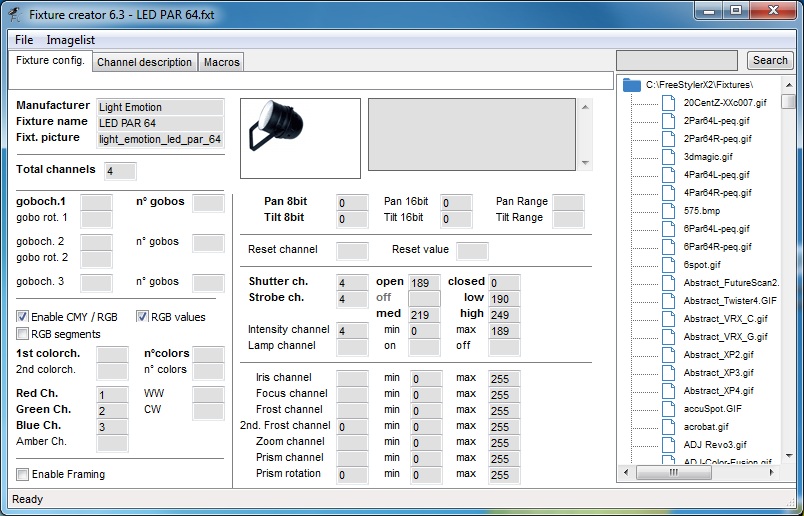Check the Enable Framing option
The image size is (804, 516).
(x=23, y=474)
